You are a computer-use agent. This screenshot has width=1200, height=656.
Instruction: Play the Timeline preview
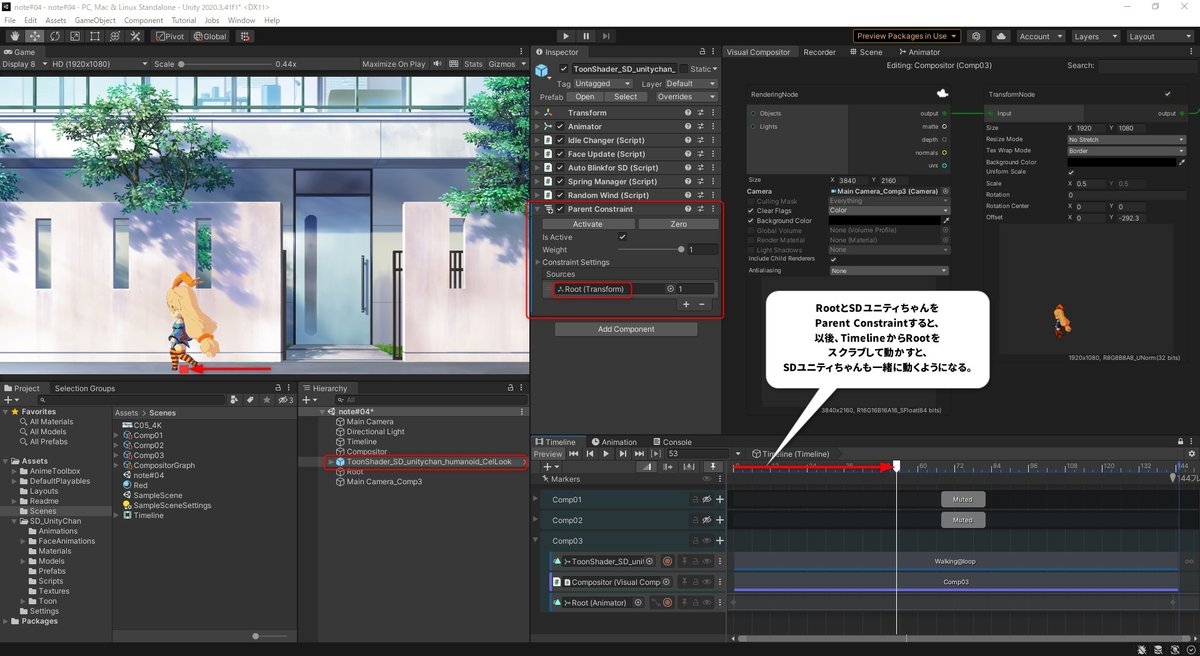coord(605,454)
